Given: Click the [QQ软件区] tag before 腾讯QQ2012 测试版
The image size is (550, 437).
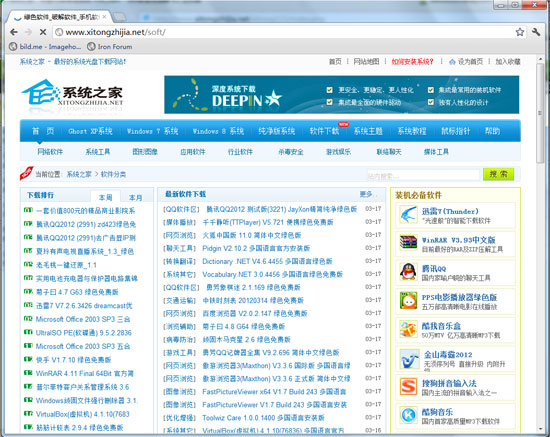Looking at the screenshot, I should (x=181, y=209).
